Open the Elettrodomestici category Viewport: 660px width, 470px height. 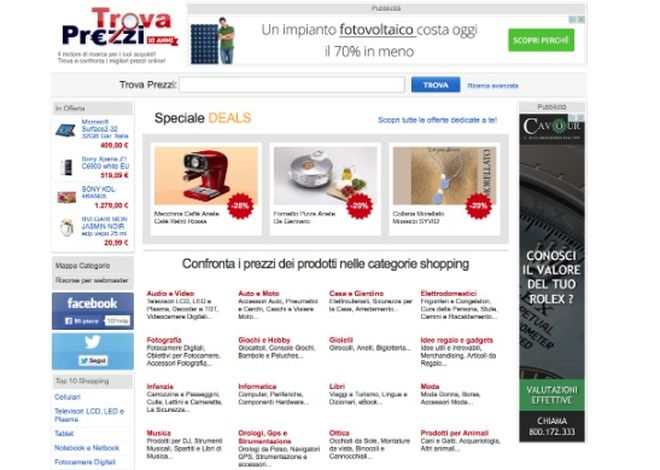click(448, 293)
